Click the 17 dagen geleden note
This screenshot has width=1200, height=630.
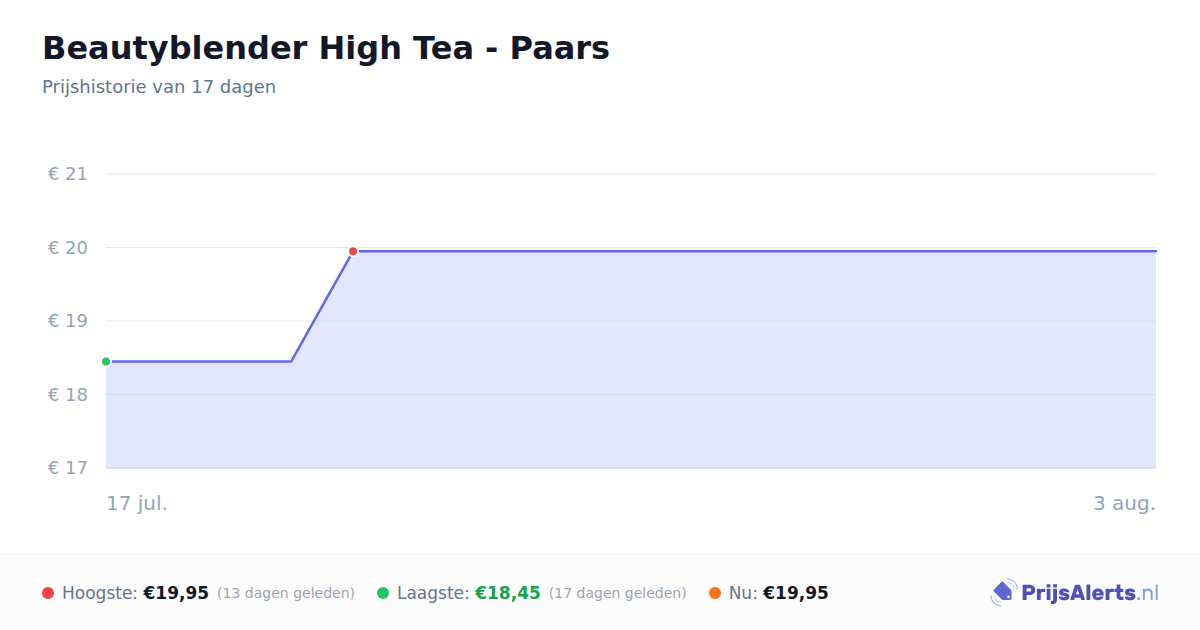click(618, 593)
